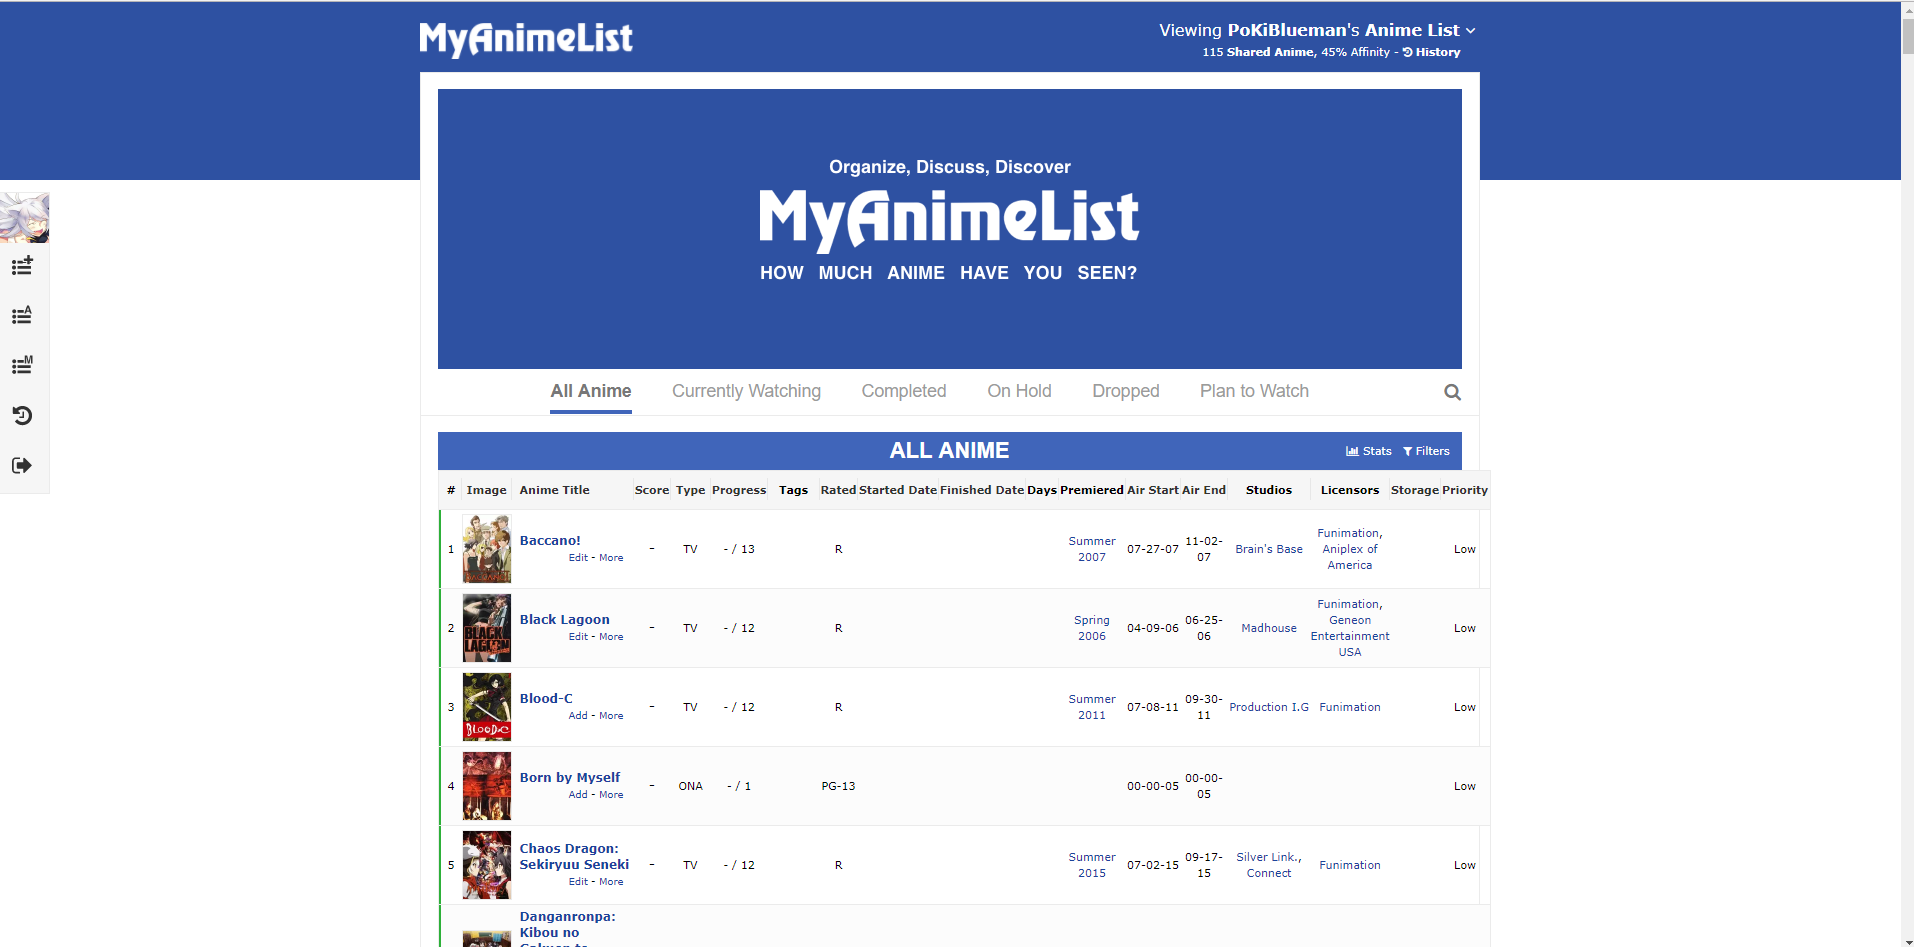Open the Filters funnel button

coord(1426,451)
